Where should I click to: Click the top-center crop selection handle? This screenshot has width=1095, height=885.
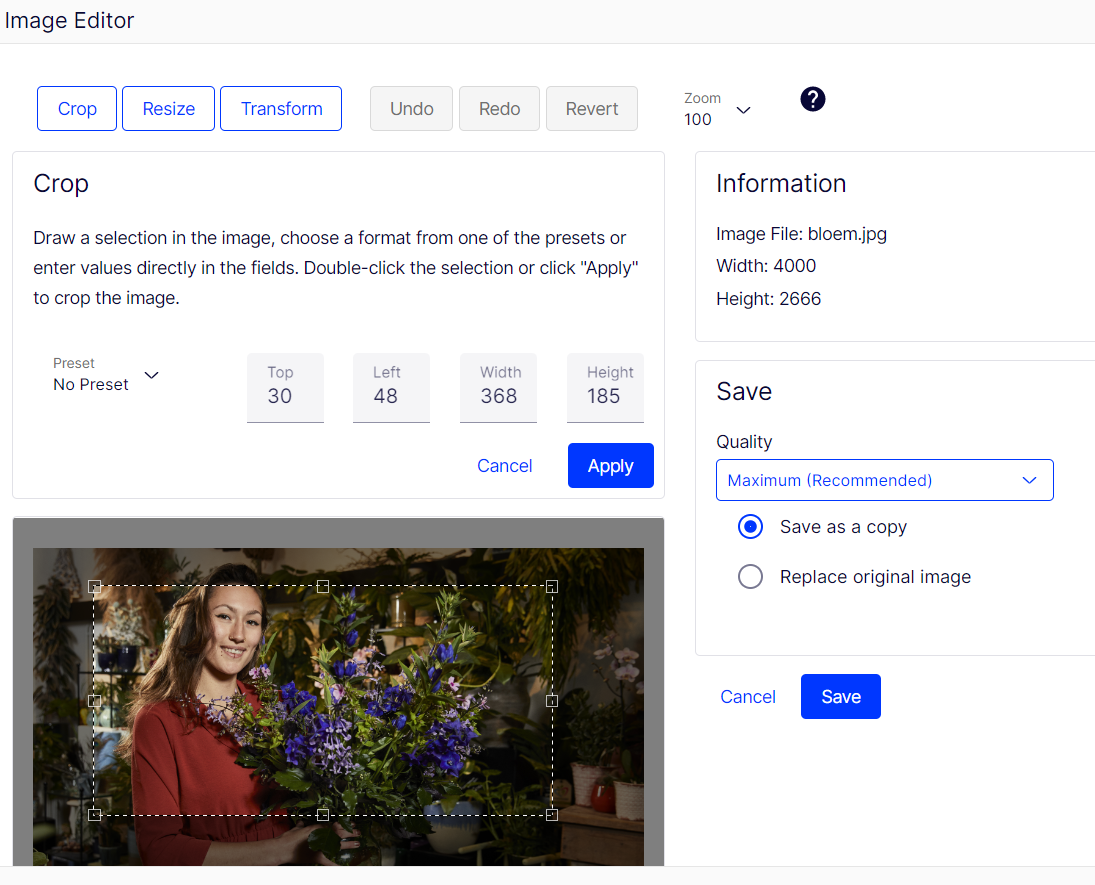click(323, 587)
